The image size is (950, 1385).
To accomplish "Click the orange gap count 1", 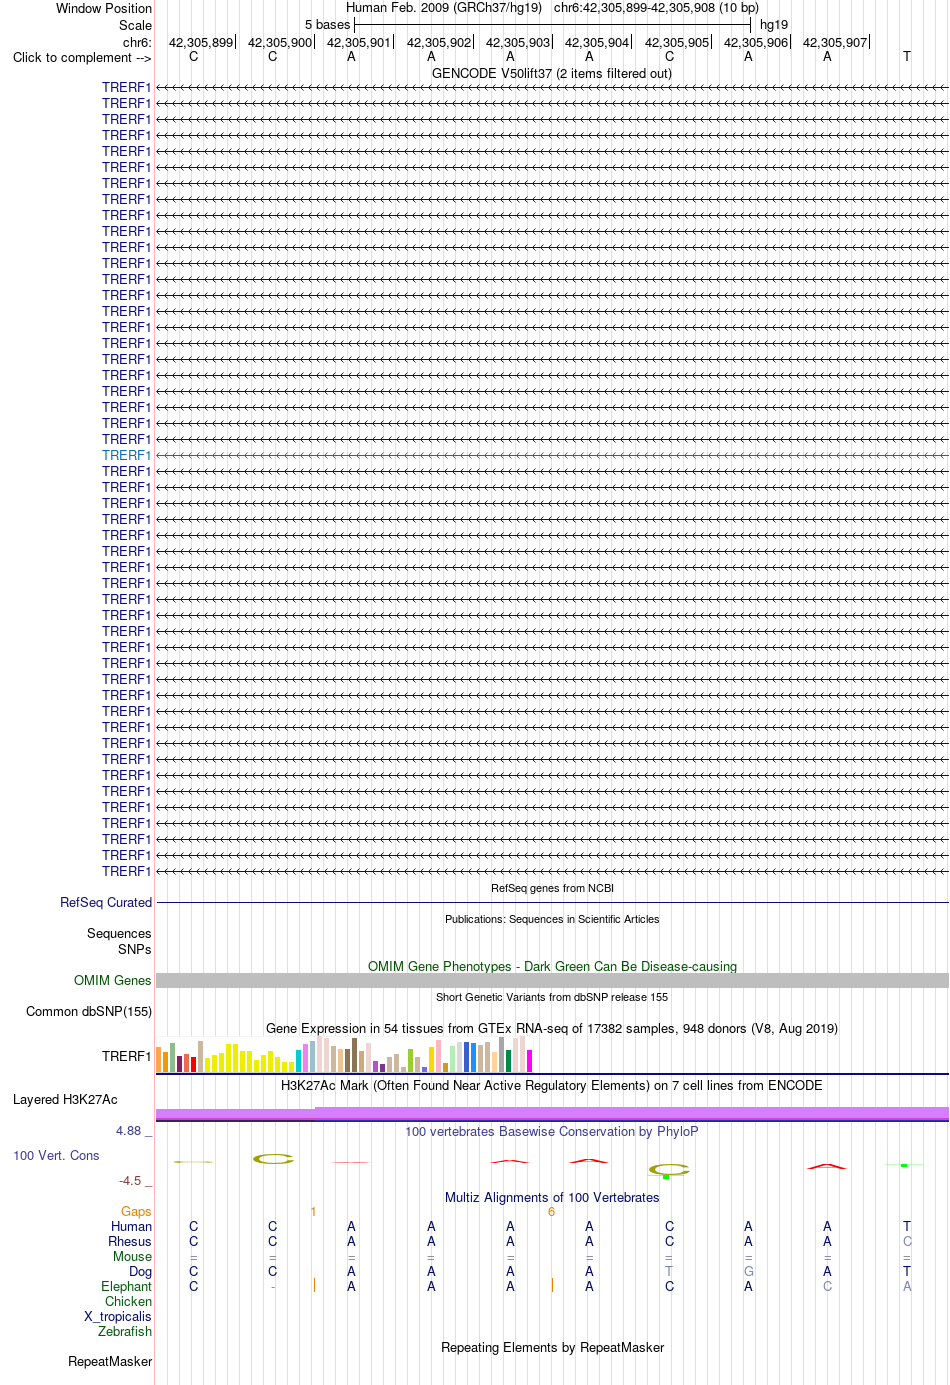I will (x=313, y=1212).
